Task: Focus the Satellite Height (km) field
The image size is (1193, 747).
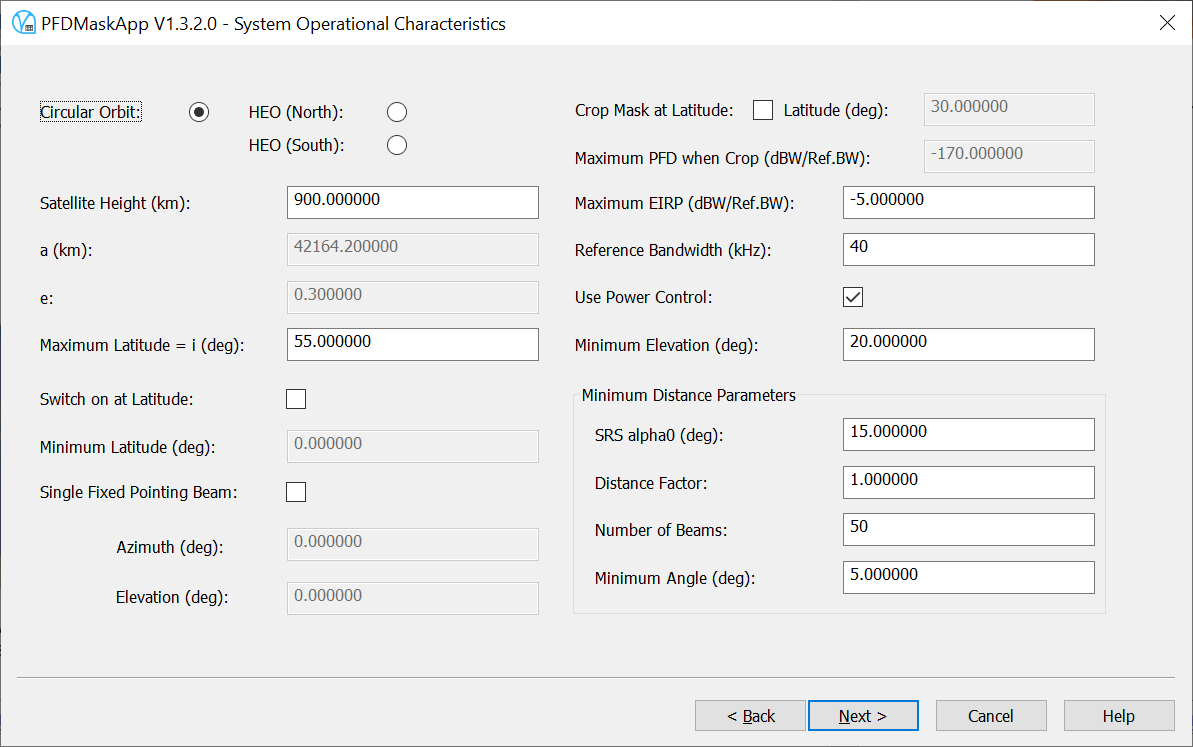Action: pos(412,202)
